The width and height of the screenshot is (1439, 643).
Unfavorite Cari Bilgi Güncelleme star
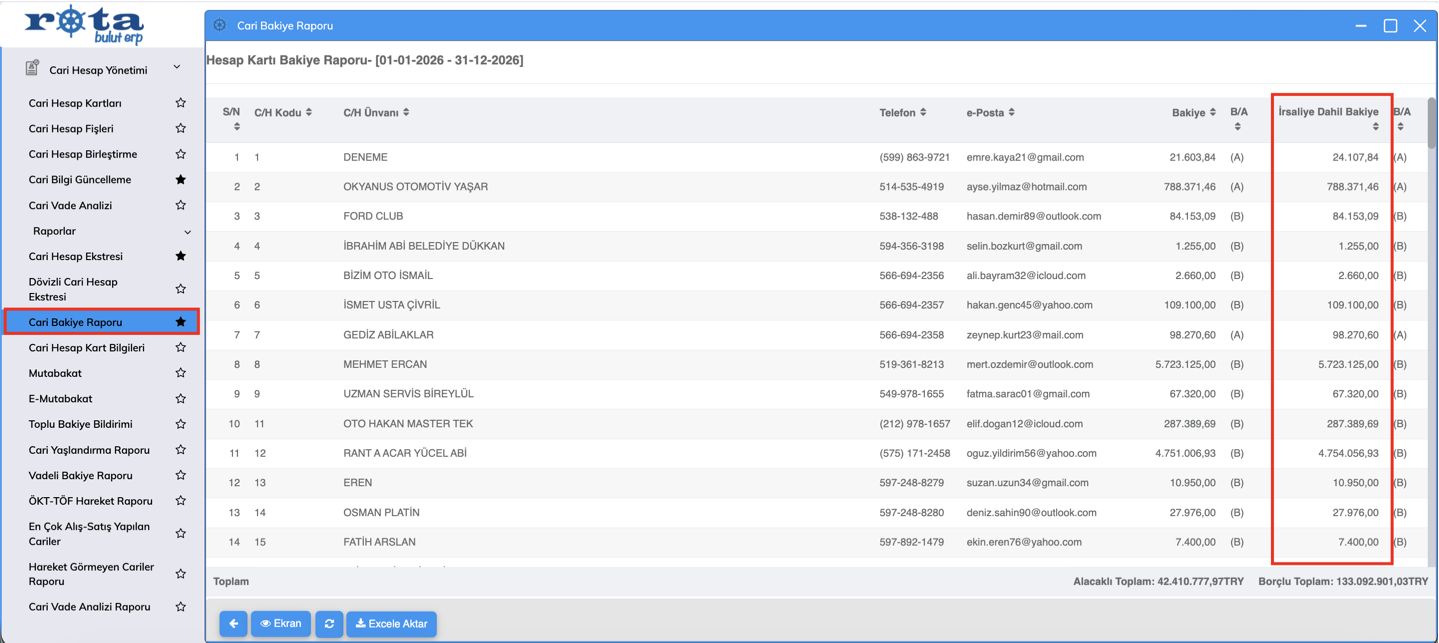181,180
